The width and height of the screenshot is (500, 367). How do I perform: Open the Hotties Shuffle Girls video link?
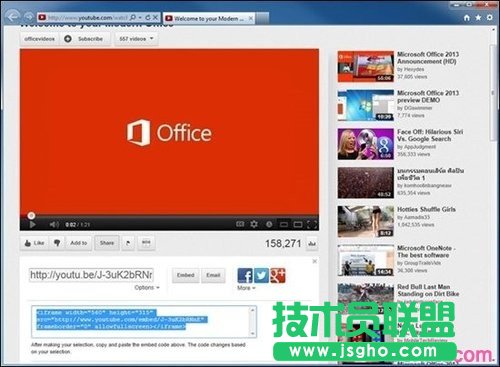pos(426,209)
